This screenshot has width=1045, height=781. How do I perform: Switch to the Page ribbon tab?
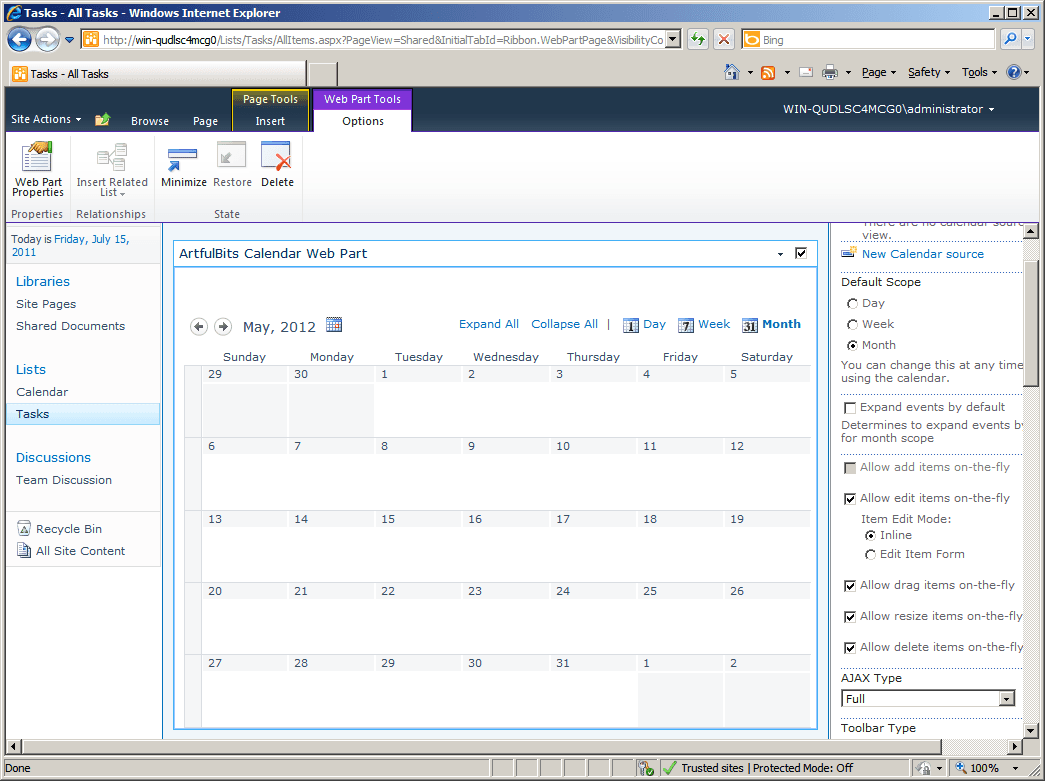(205, 121)
